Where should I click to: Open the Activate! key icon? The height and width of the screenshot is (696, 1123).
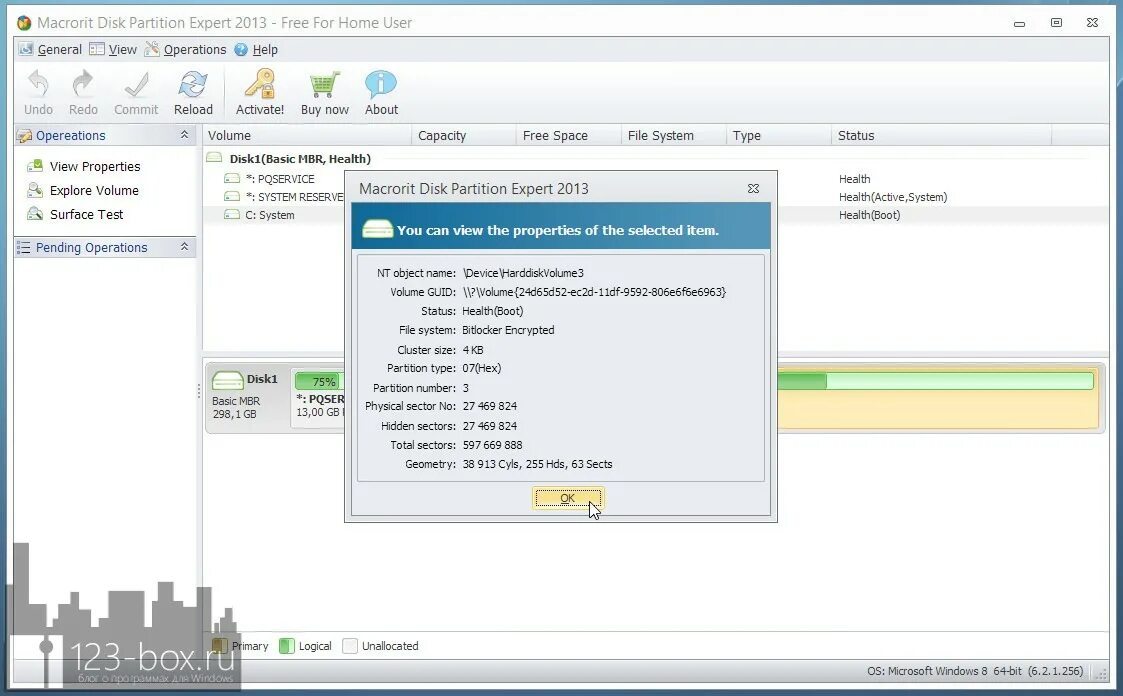260,83
